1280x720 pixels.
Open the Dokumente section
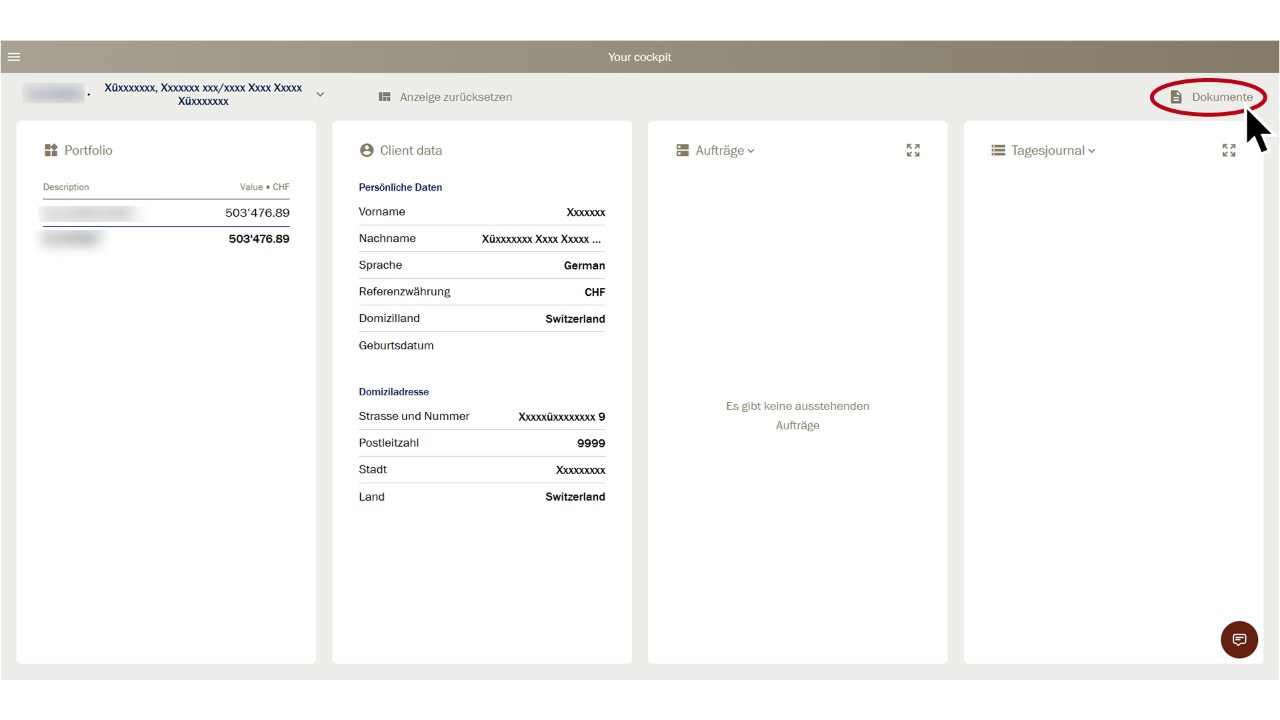1221,97
